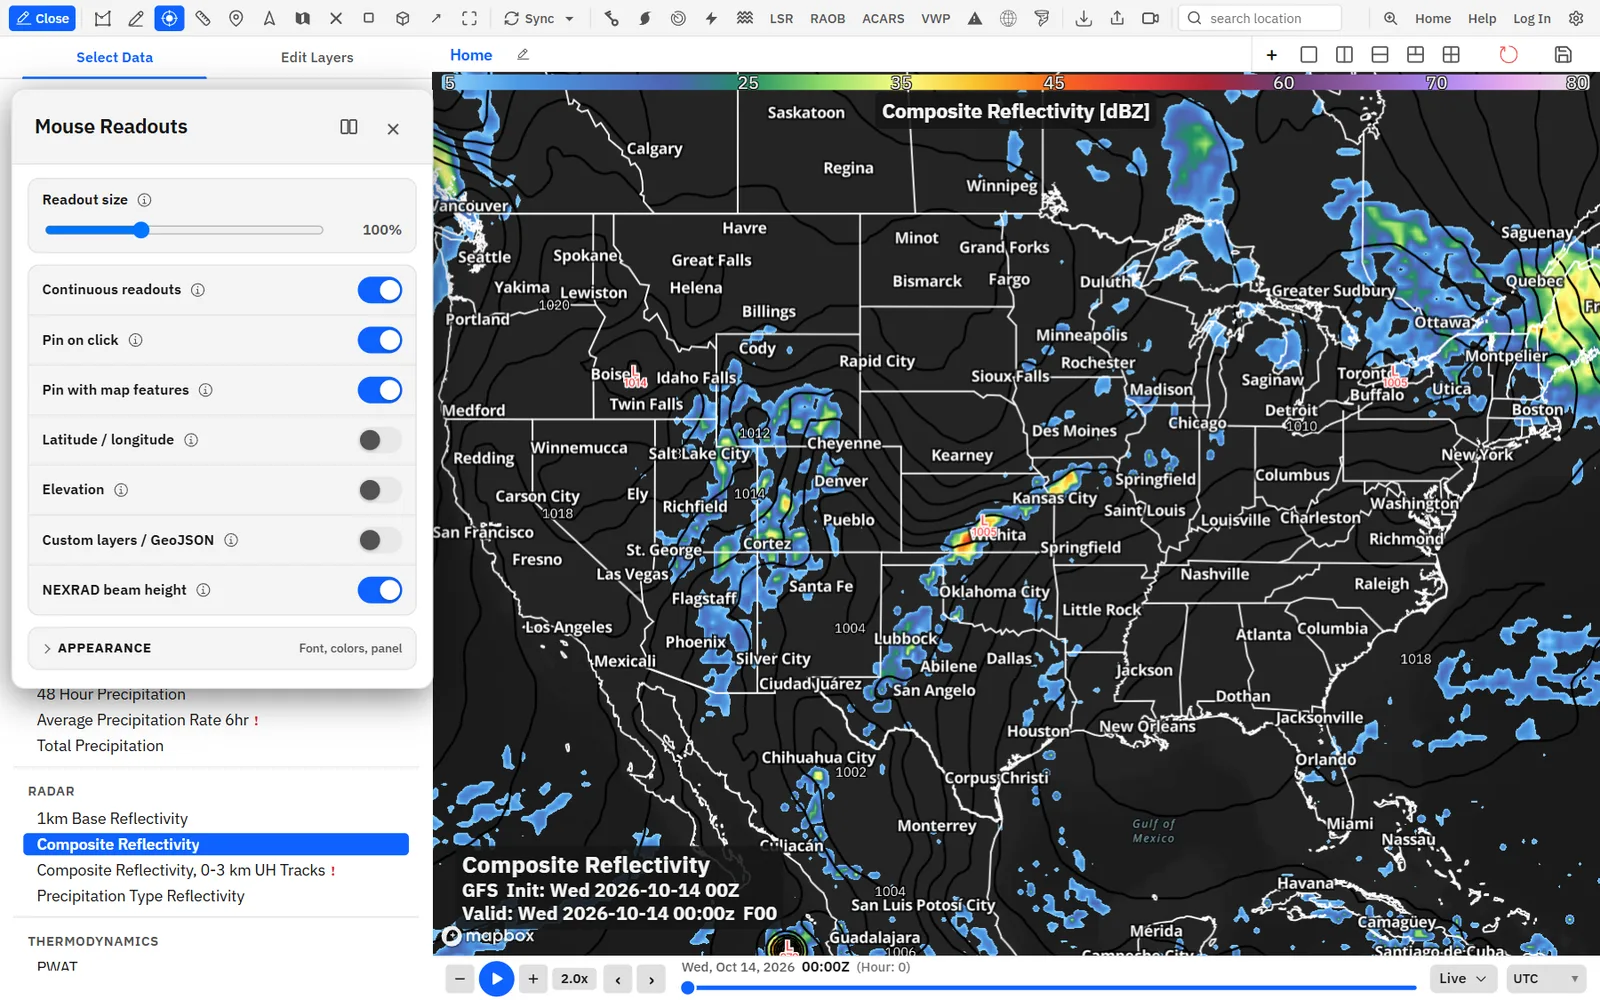Screen dimensions: 1600x1000
Task: Click the hurricane tropical icon in toolbar
Action: 645,18
